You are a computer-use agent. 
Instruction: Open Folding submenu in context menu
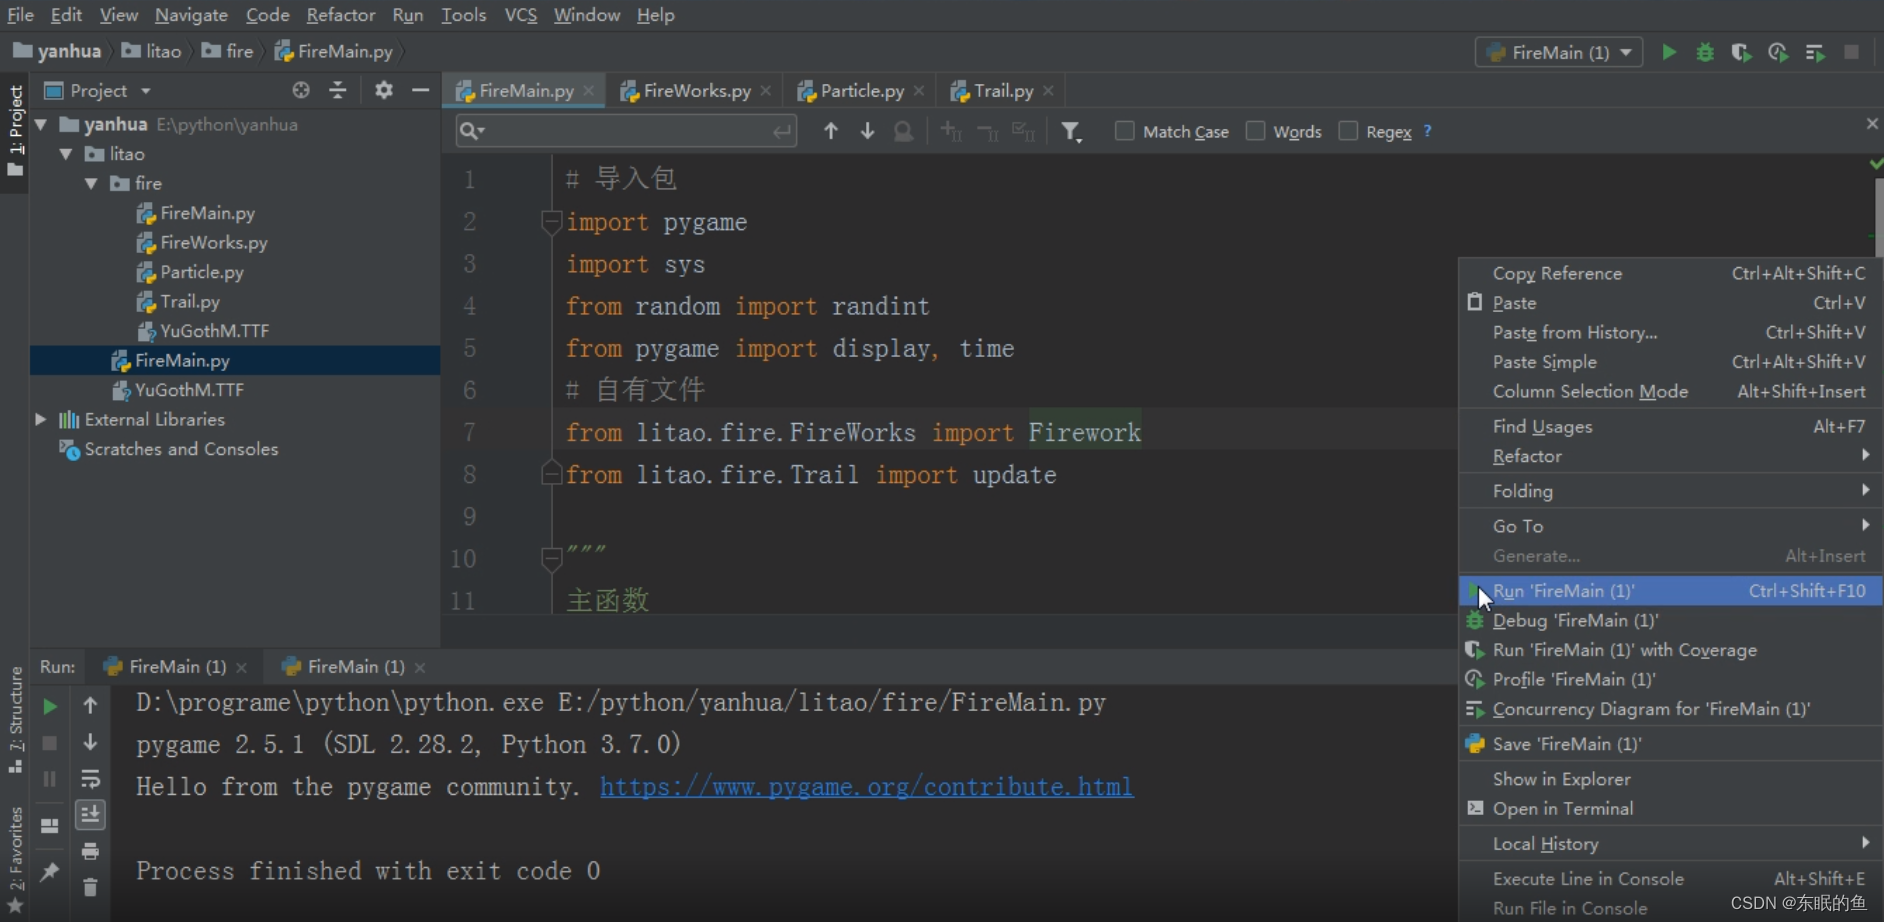point(1670,491)
